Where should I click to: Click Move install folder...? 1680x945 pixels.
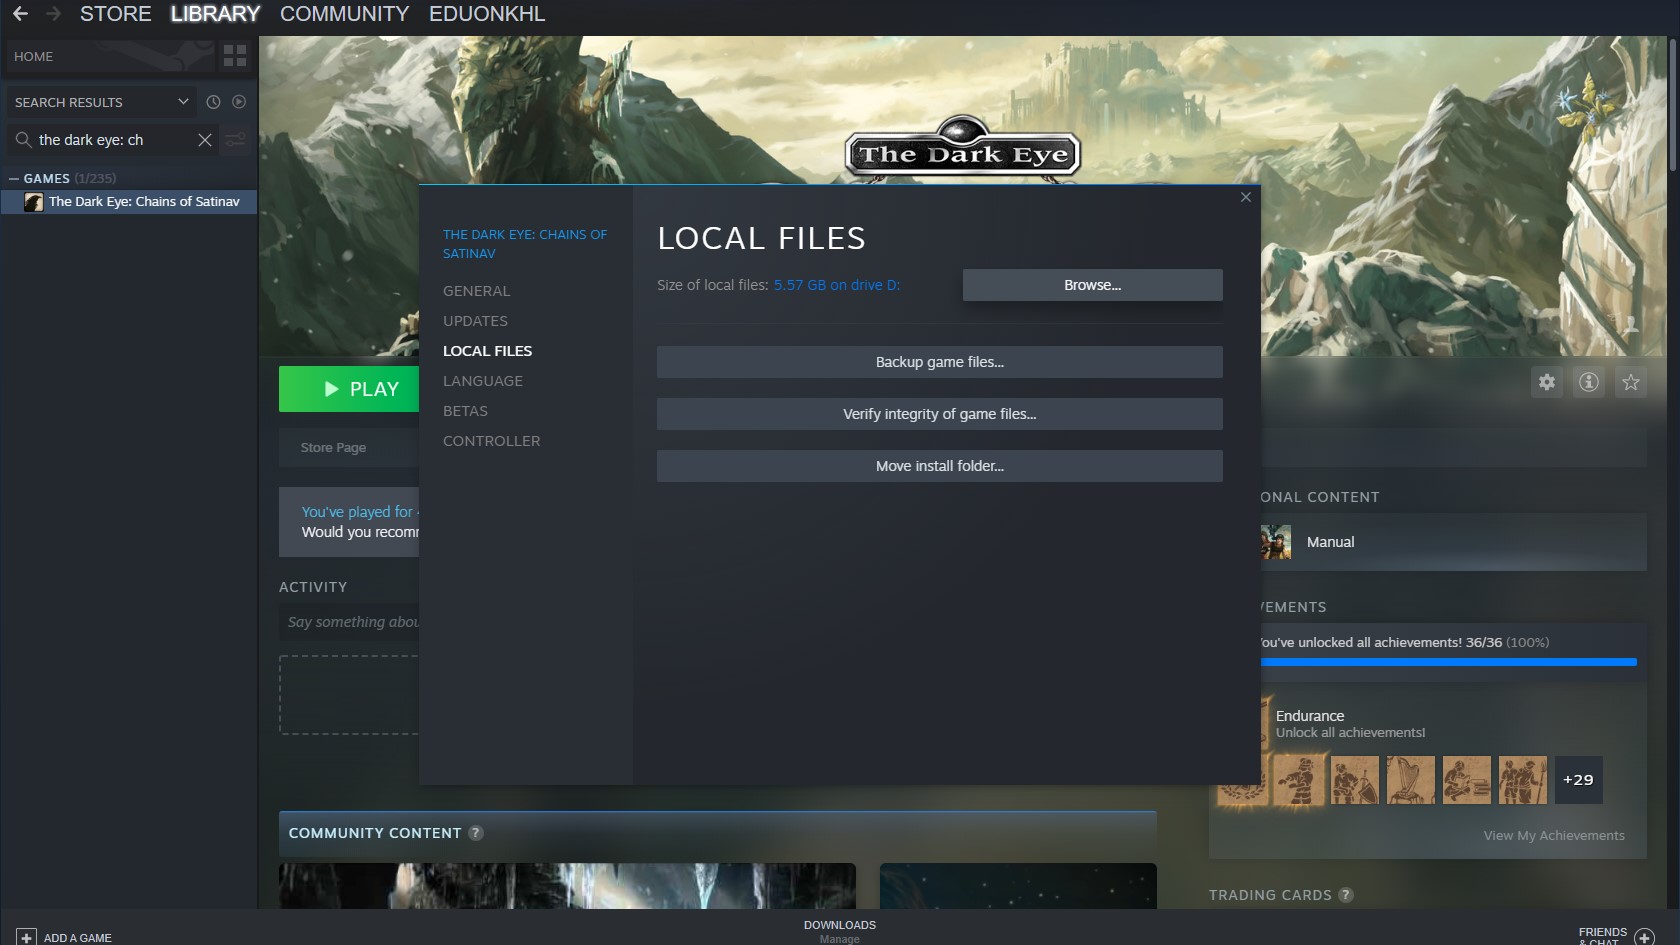[940, 466]
